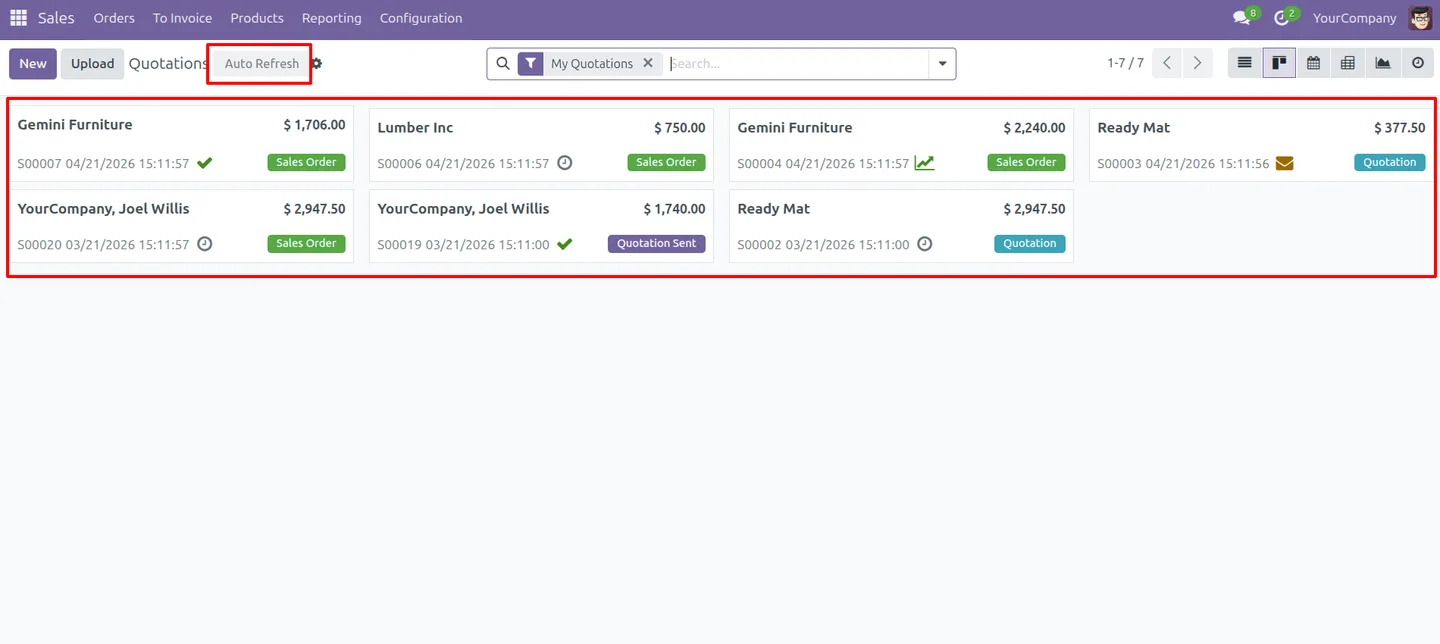Go to the next page arrow
The height and width of the screenshot is (644, 1440).
pos(1197,63)
